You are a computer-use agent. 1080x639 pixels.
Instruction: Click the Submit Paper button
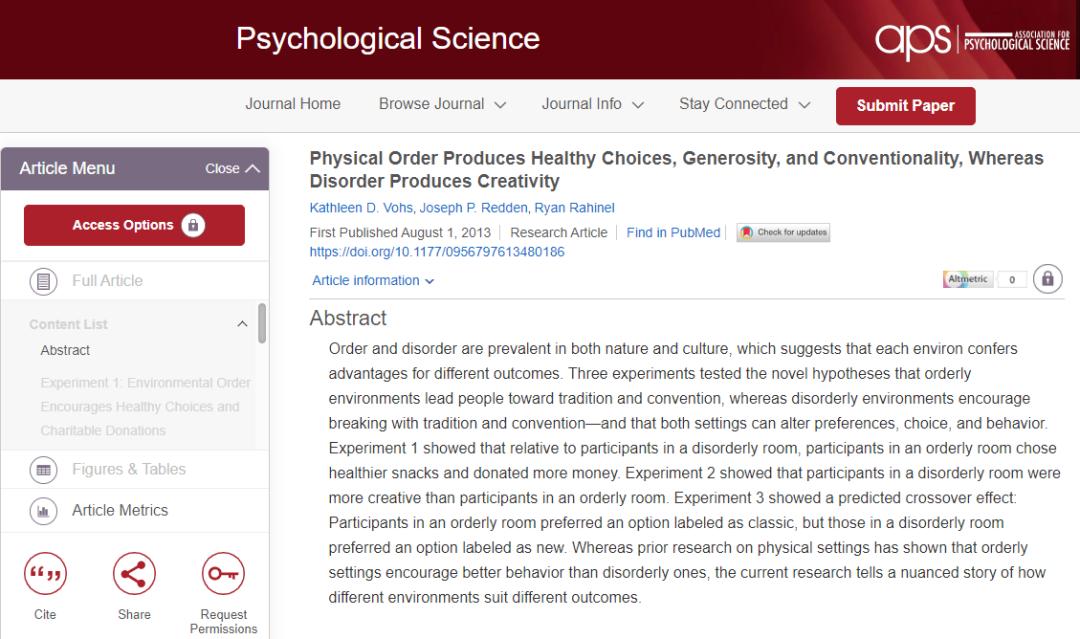905,106
